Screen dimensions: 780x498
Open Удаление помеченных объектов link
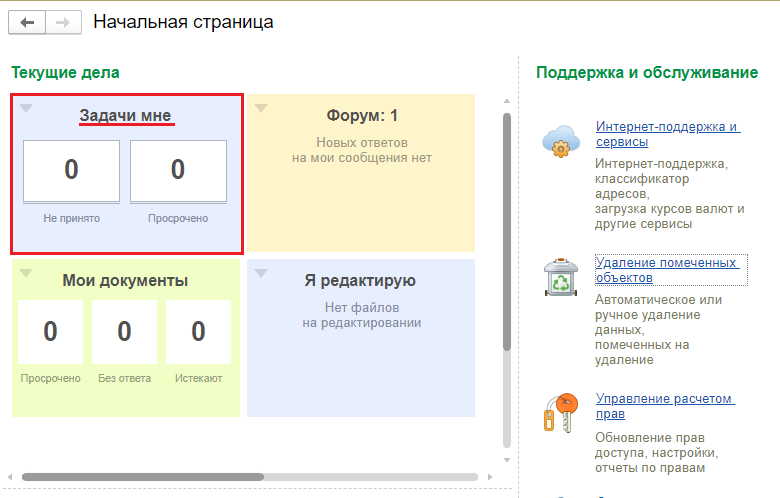tap(666, 269)
